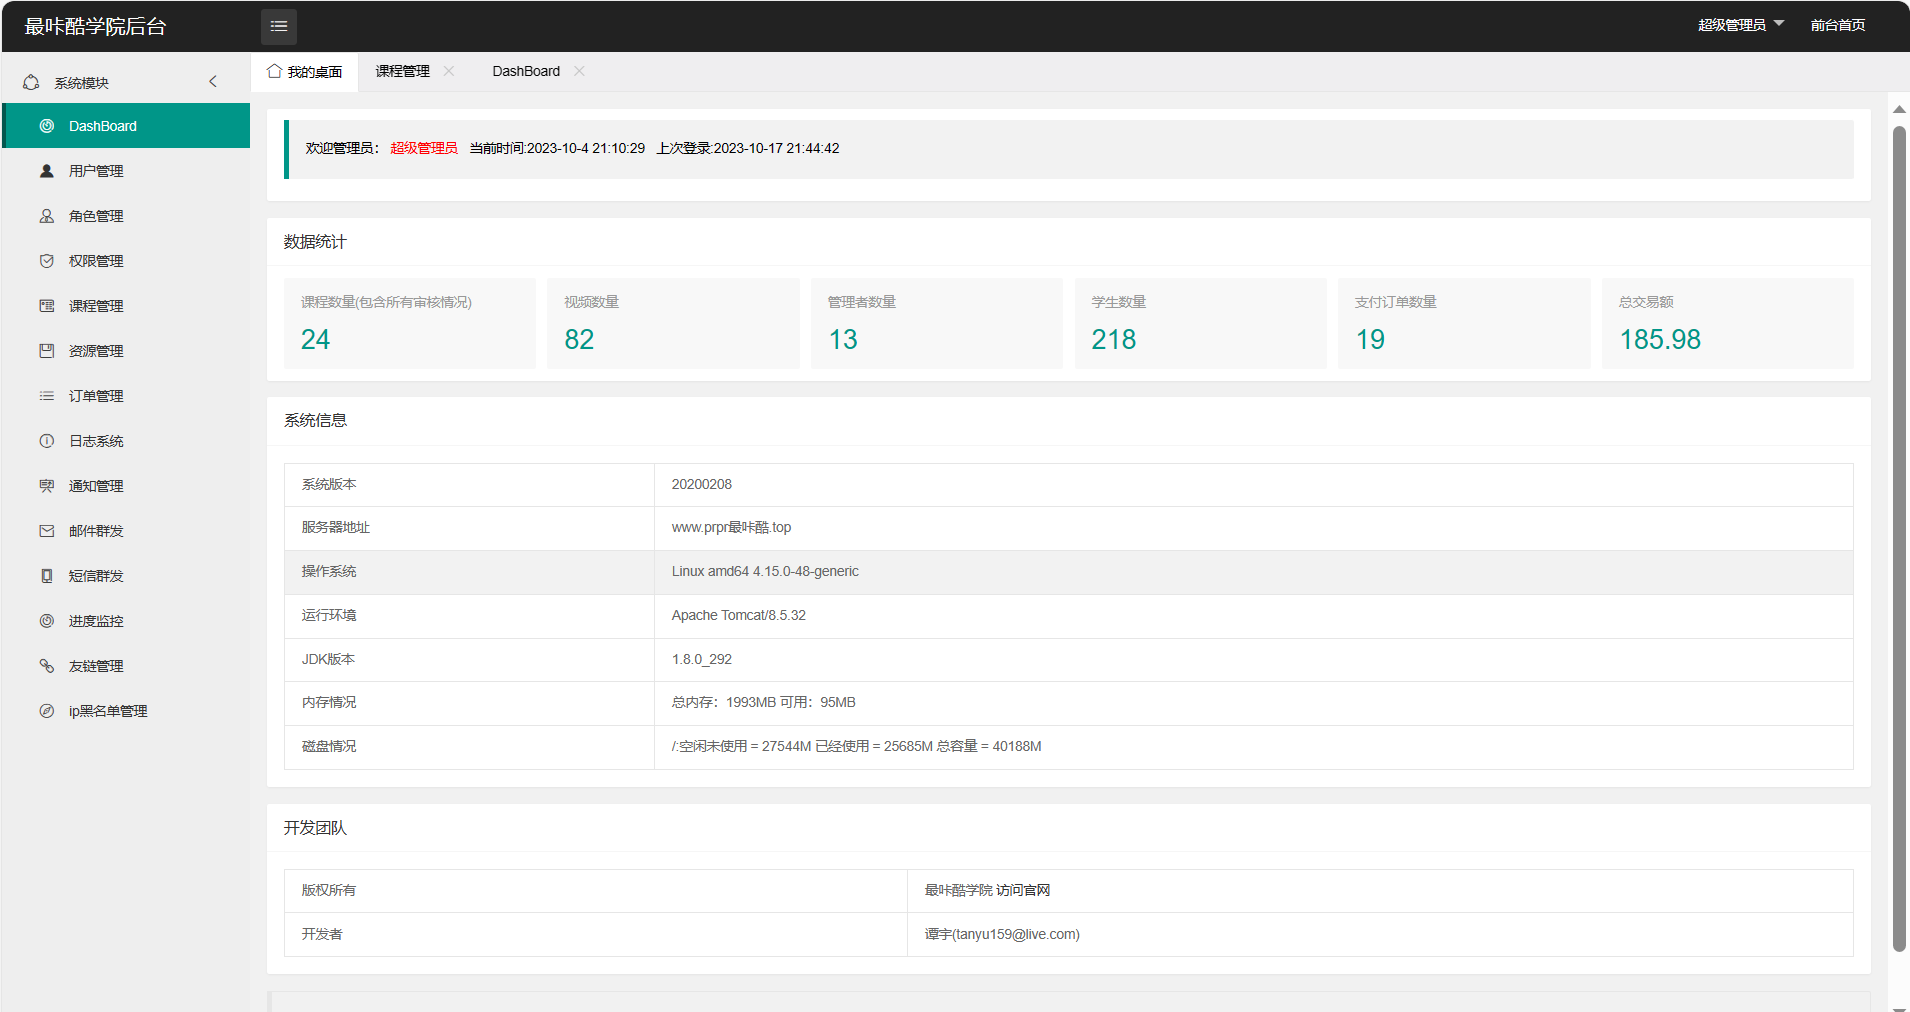
Task: Open 短信群发 menu item
Action: [126, 576]
